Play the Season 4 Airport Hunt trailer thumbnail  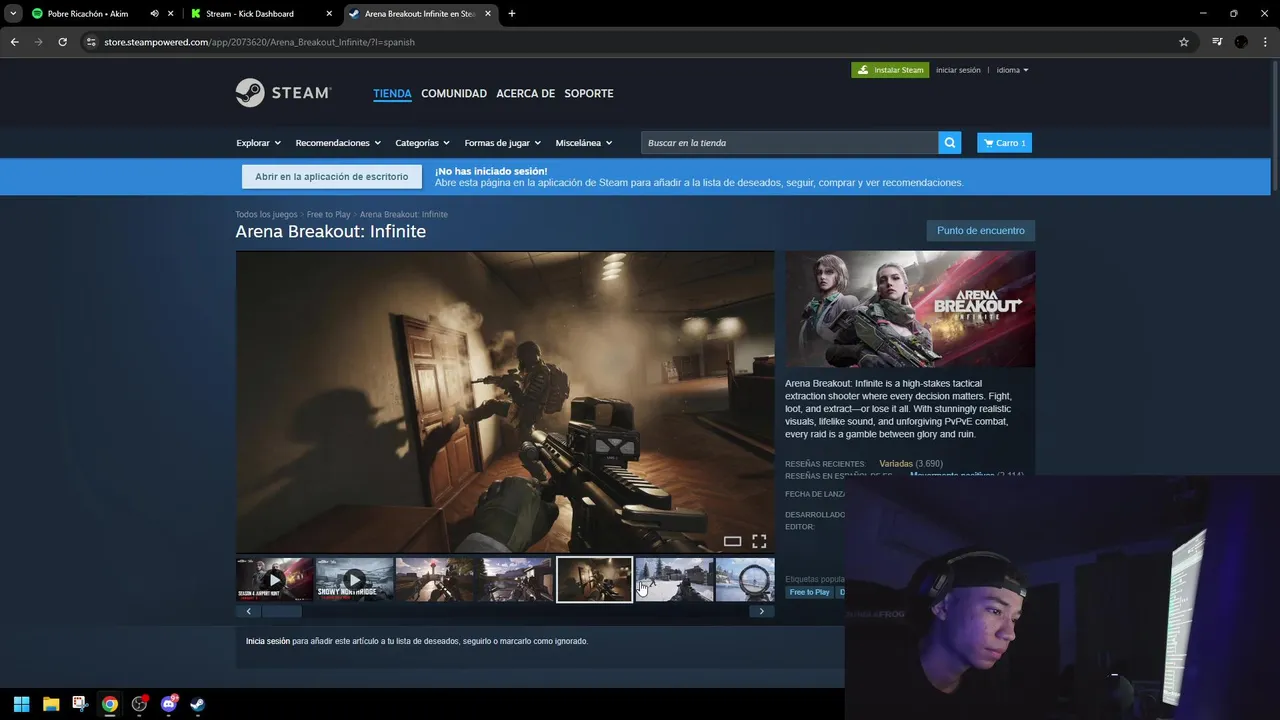(275, 580)
